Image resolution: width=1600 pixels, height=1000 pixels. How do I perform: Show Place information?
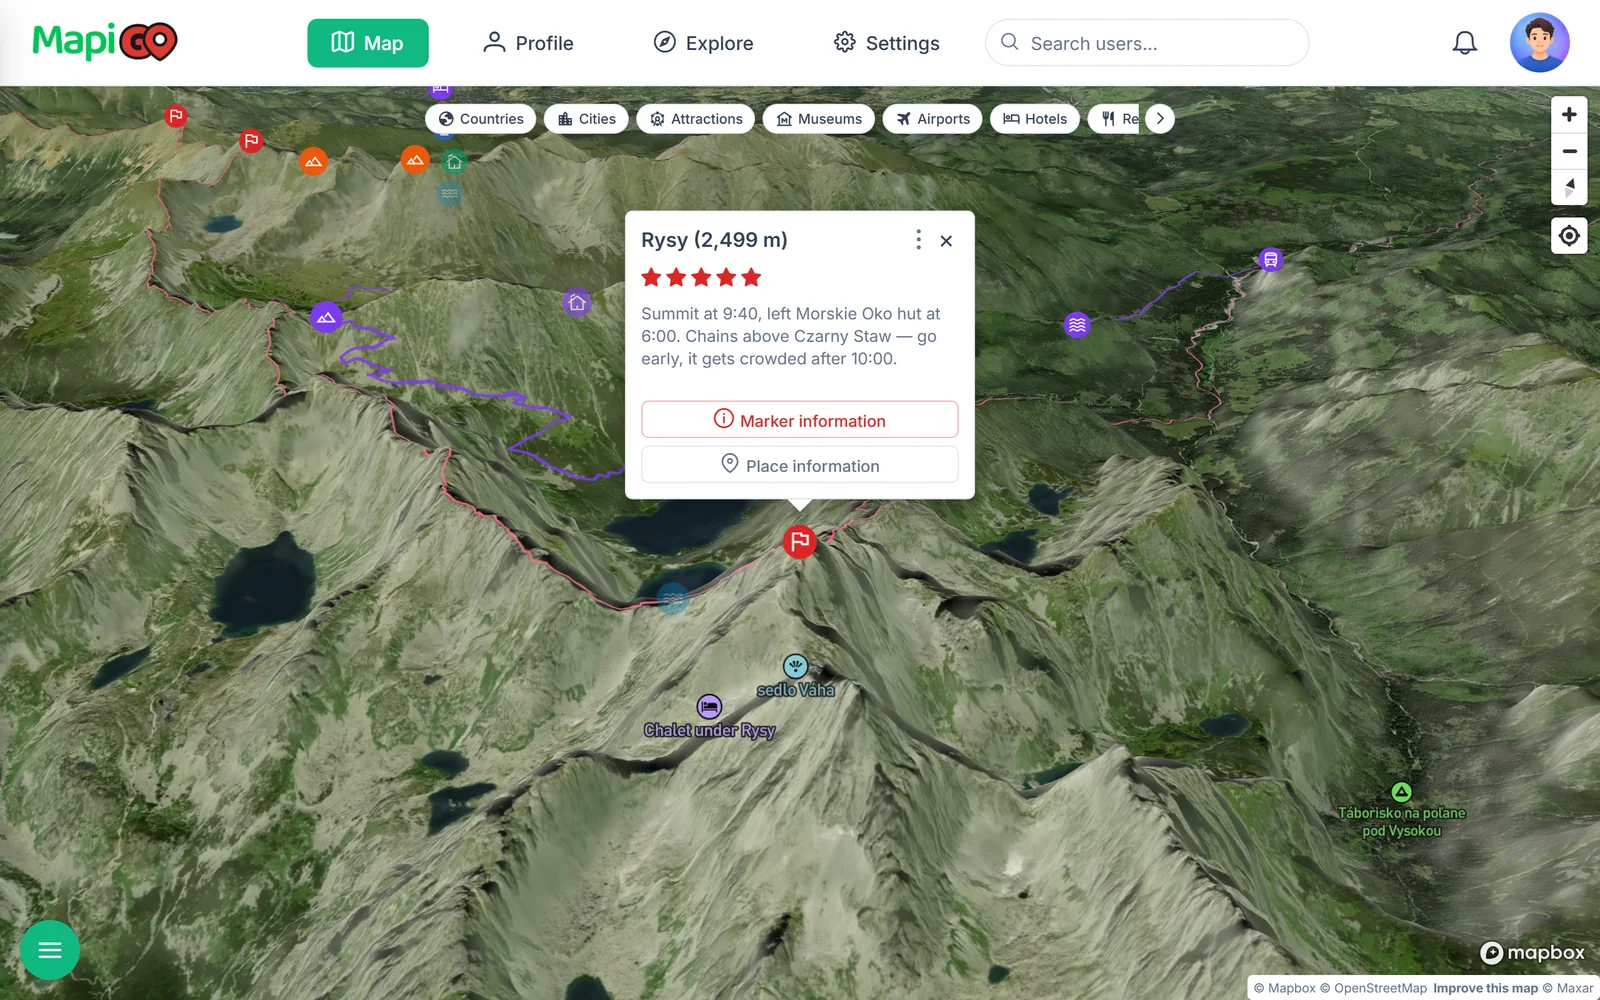point(800,465)
